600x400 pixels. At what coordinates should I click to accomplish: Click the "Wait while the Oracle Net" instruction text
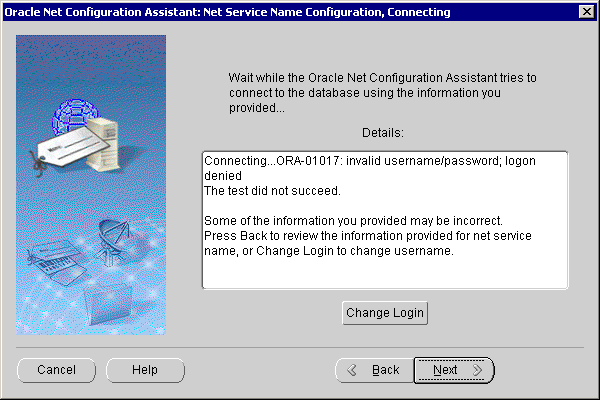pyautogui.click(x=383, y=77)
